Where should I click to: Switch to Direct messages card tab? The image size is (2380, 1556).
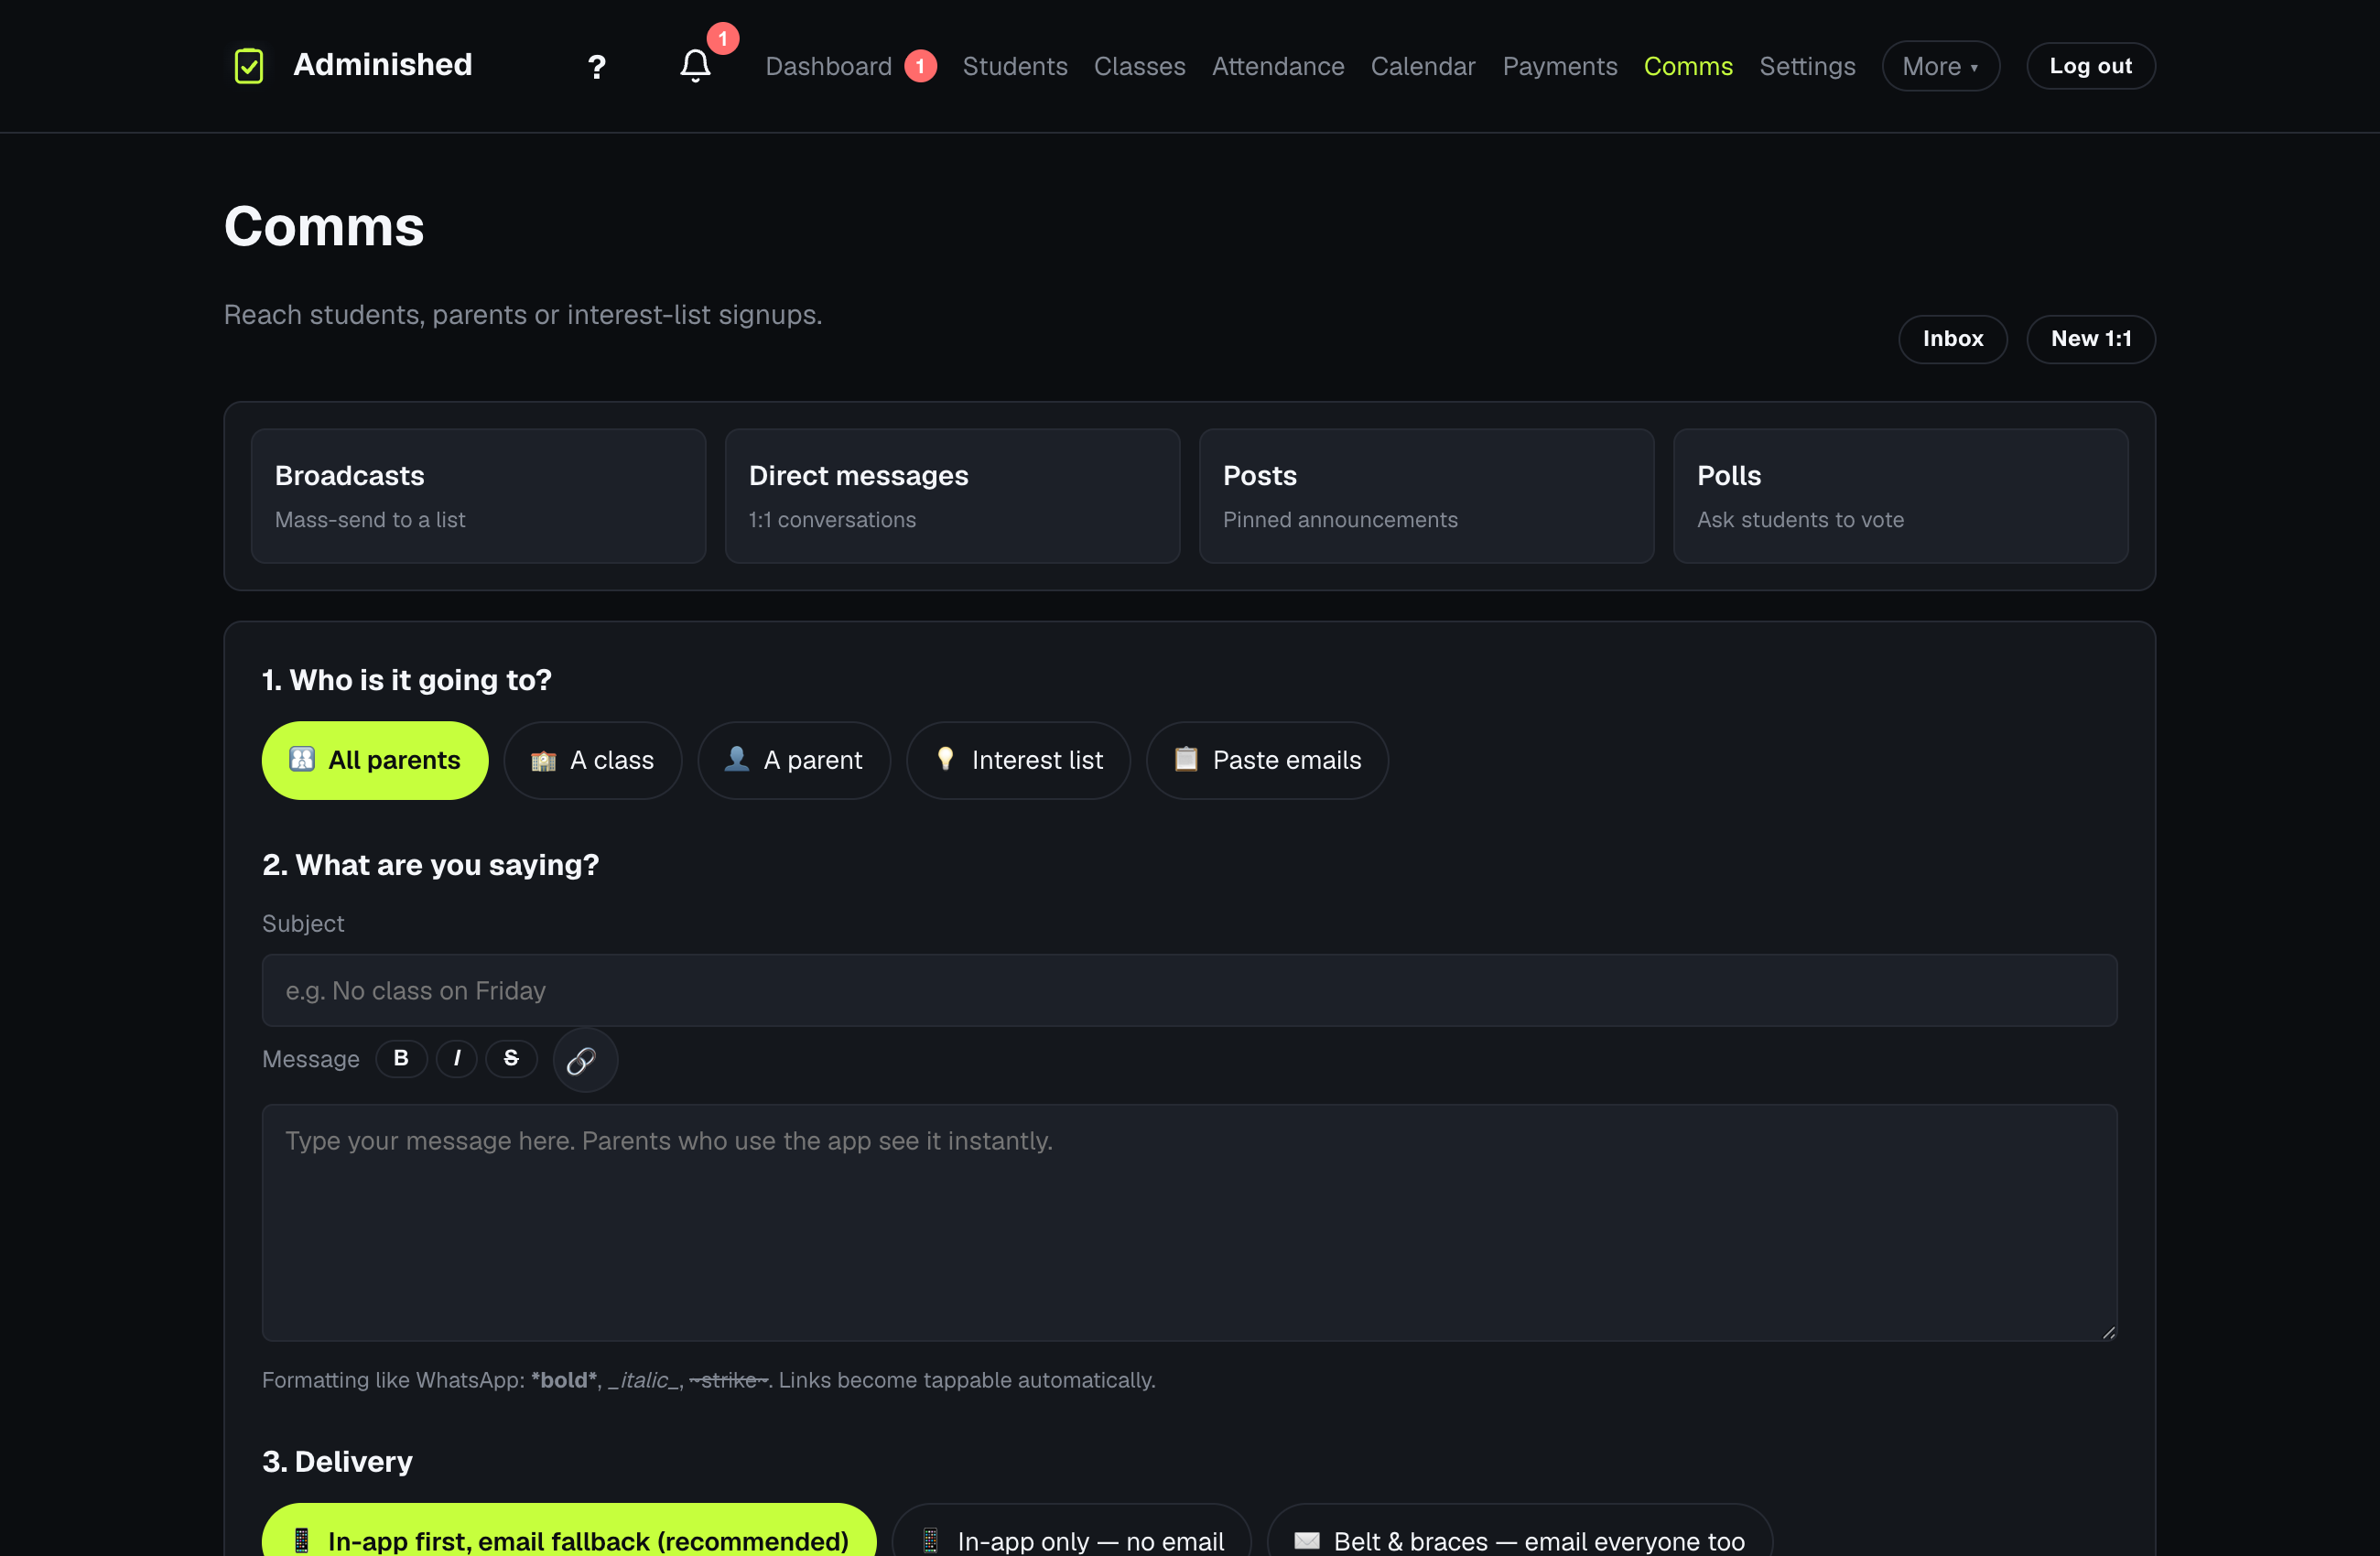[952, 496]
